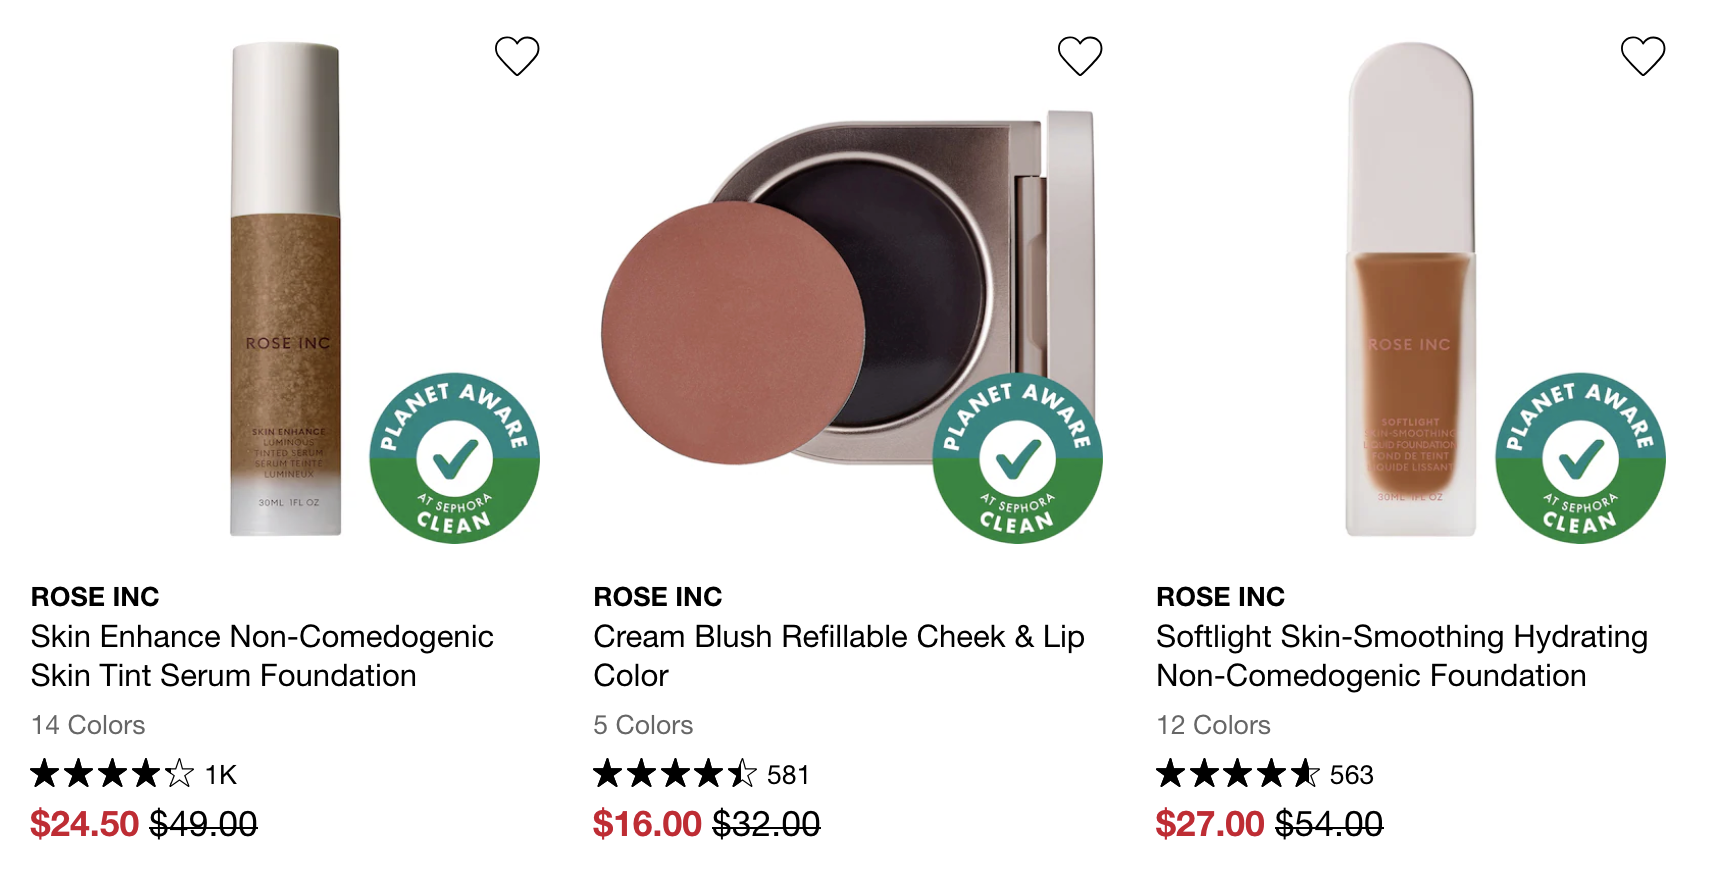The image size is (1716, 884).
Task: Favorite the Skin Enhance Serum Foundation with heart icon
Action: tap(517, 56)
